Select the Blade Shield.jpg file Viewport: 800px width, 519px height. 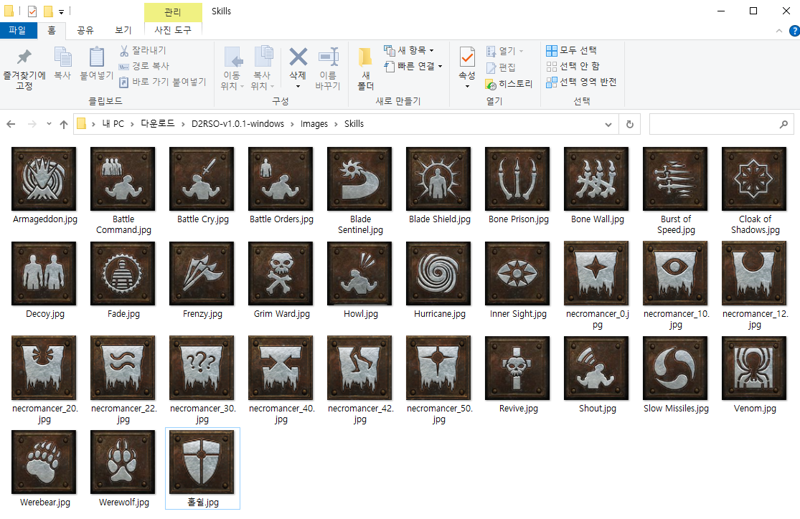(x=439, y=186)
